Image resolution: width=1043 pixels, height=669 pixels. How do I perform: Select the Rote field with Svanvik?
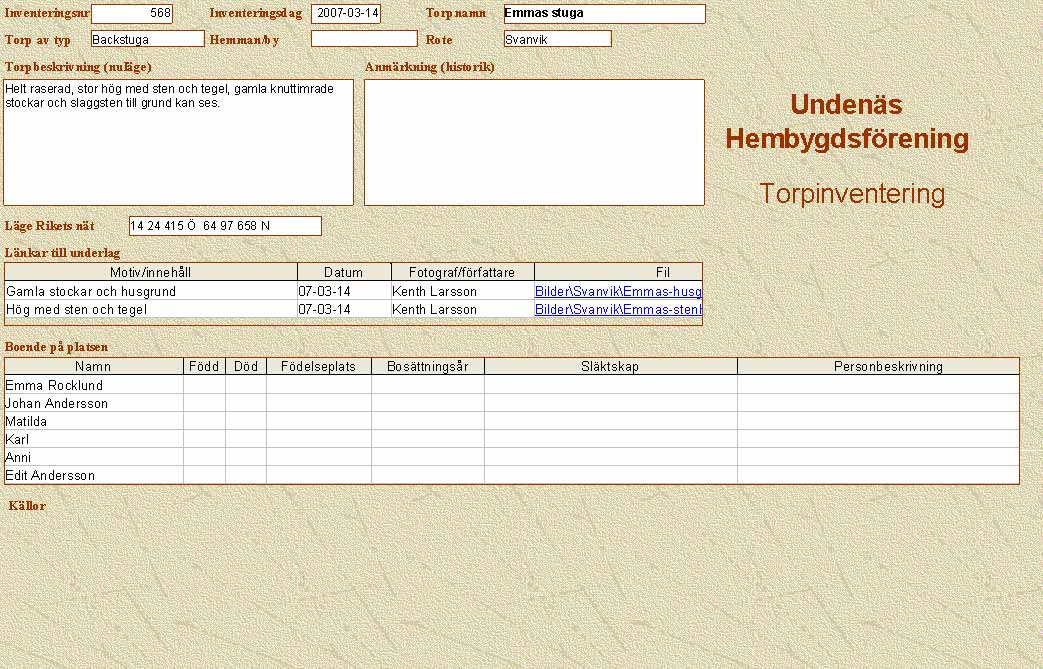click(x=557, y=39)
